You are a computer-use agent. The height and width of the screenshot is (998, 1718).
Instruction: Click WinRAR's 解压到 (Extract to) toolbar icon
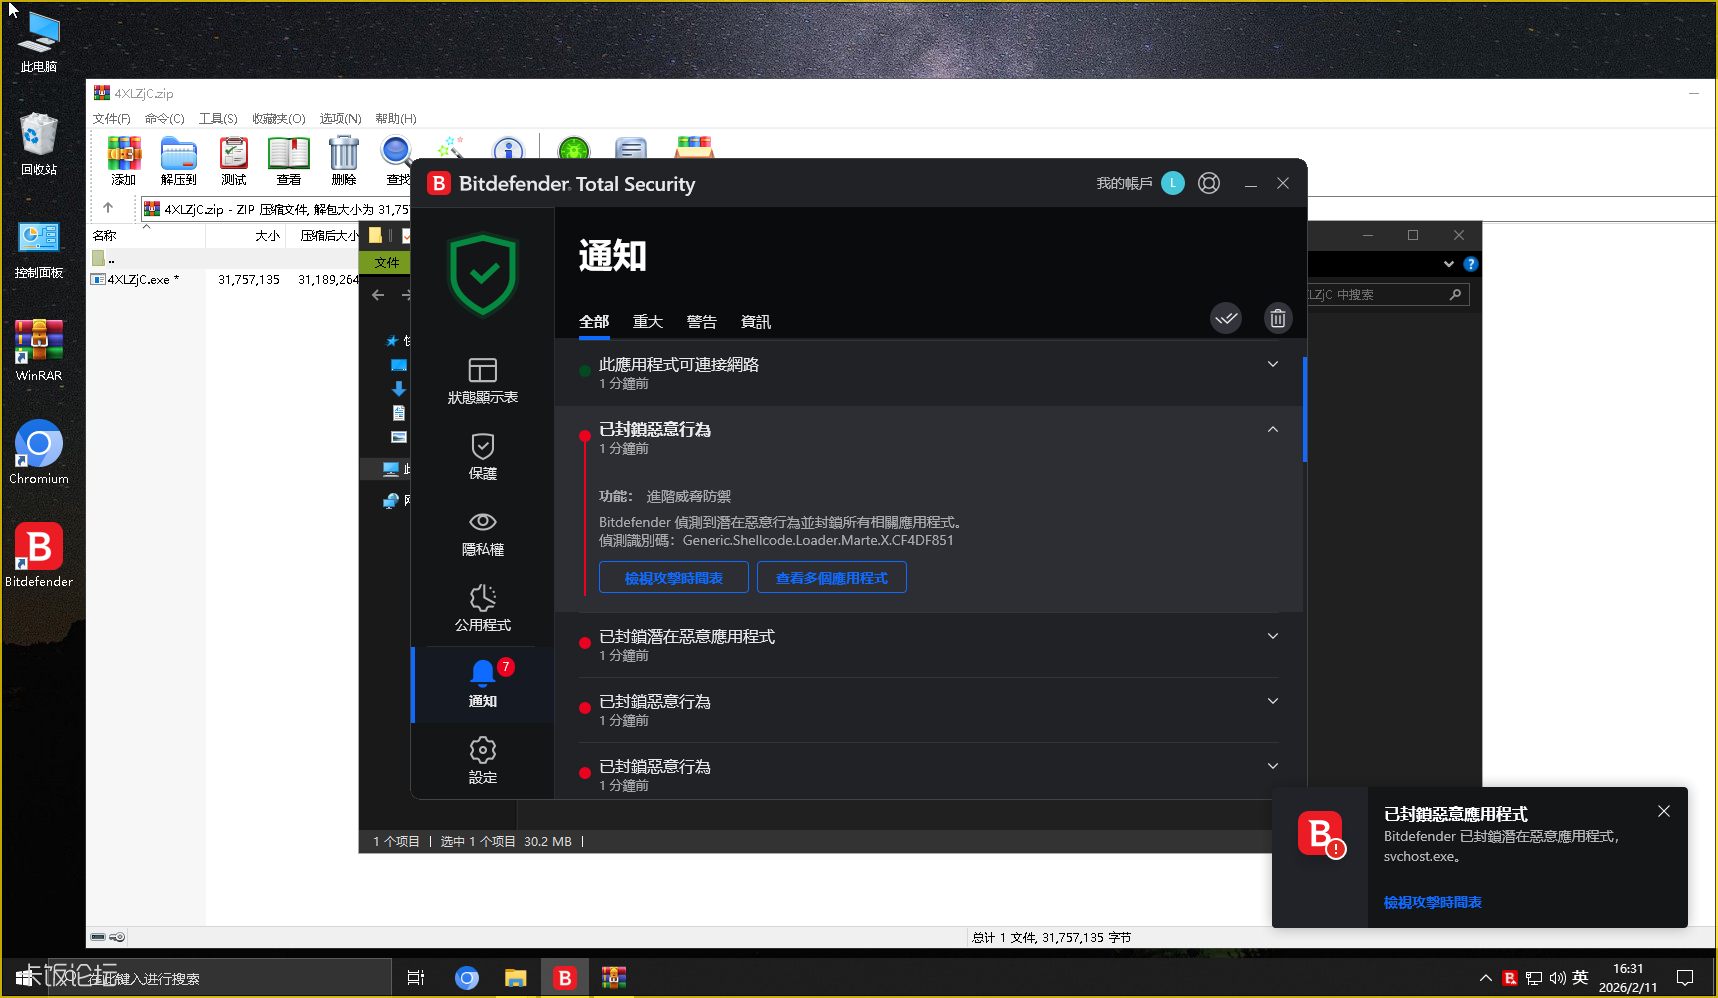click(179, 161)
